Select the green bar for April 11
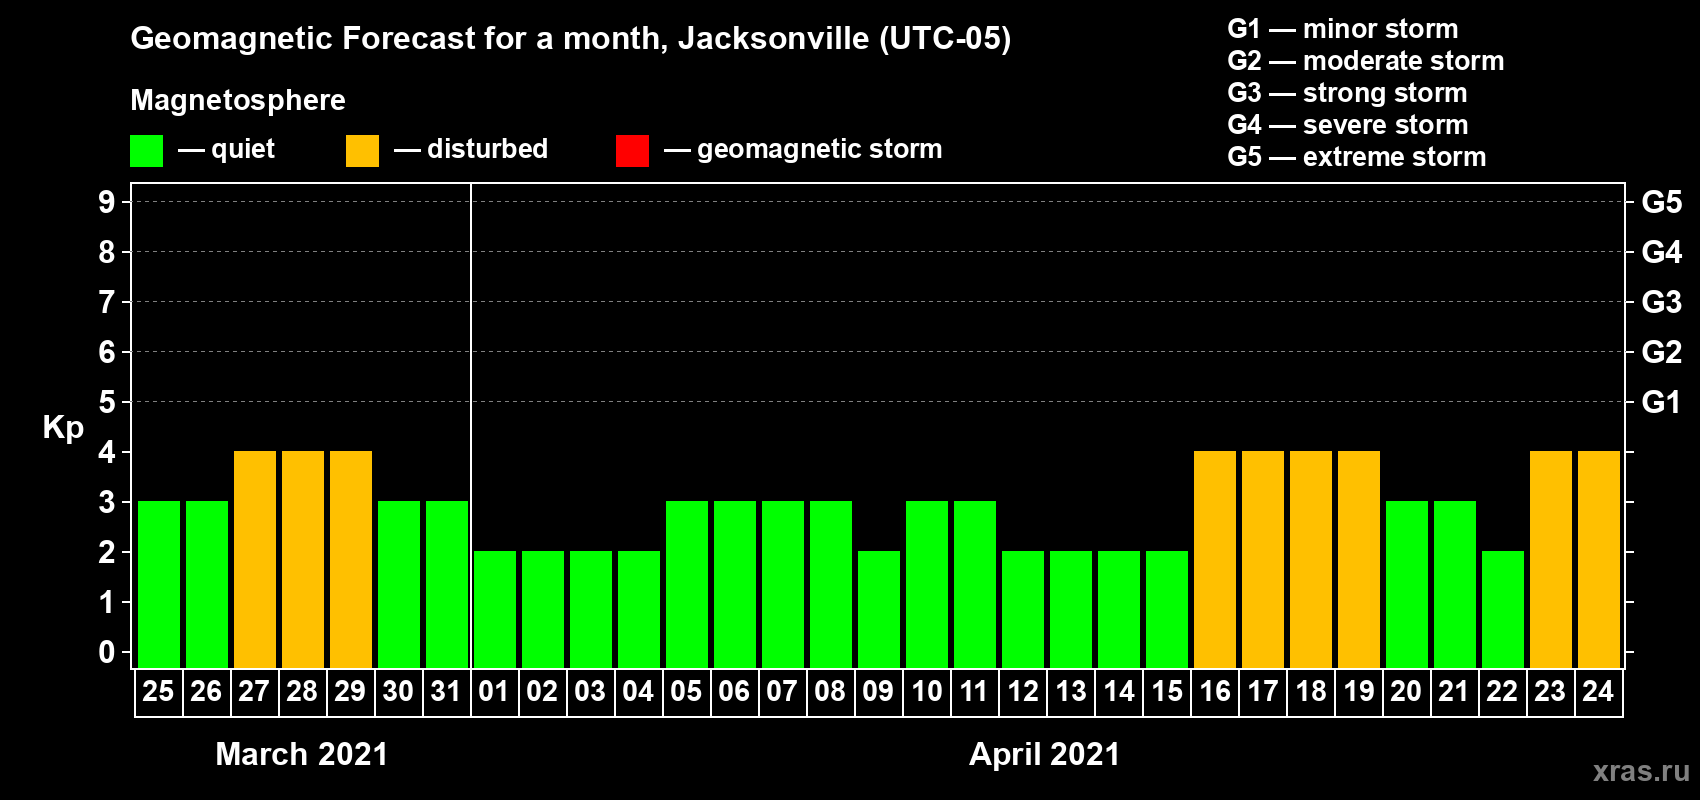This screenshot has height=800, width=1700. [975, 584]
